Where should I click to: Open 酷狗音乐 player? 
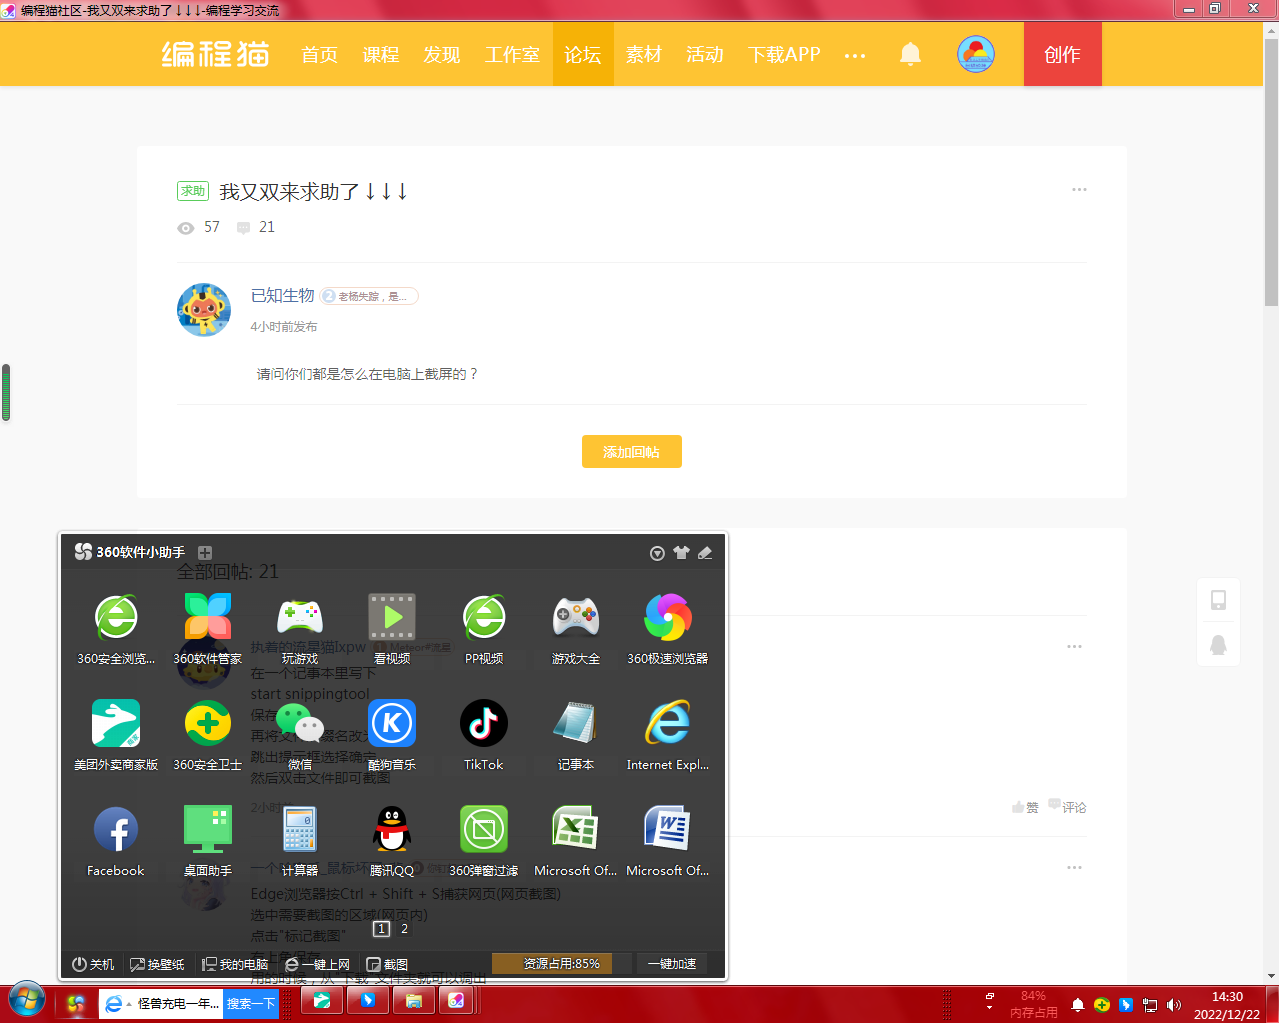click(392, 734)
